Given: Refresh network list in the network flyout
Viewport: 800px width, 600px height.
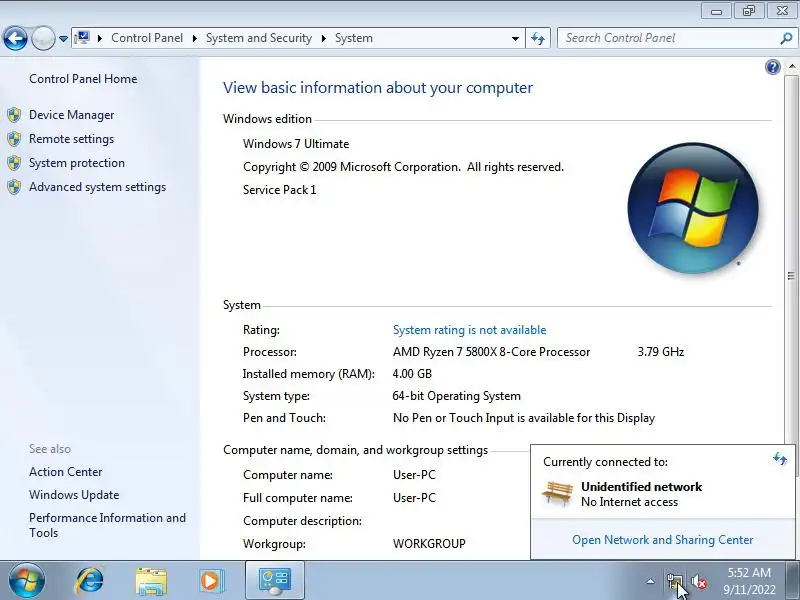Looking at the screenshot, I should (780, 458).
